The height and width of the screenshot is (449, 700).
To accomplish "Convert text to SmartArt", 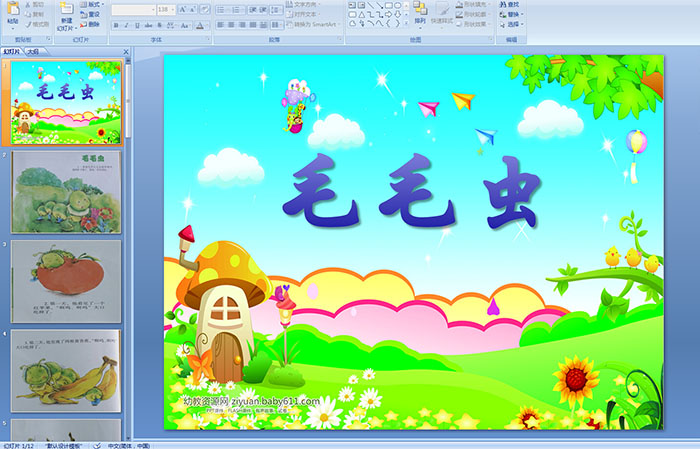I will coord(314,24).
